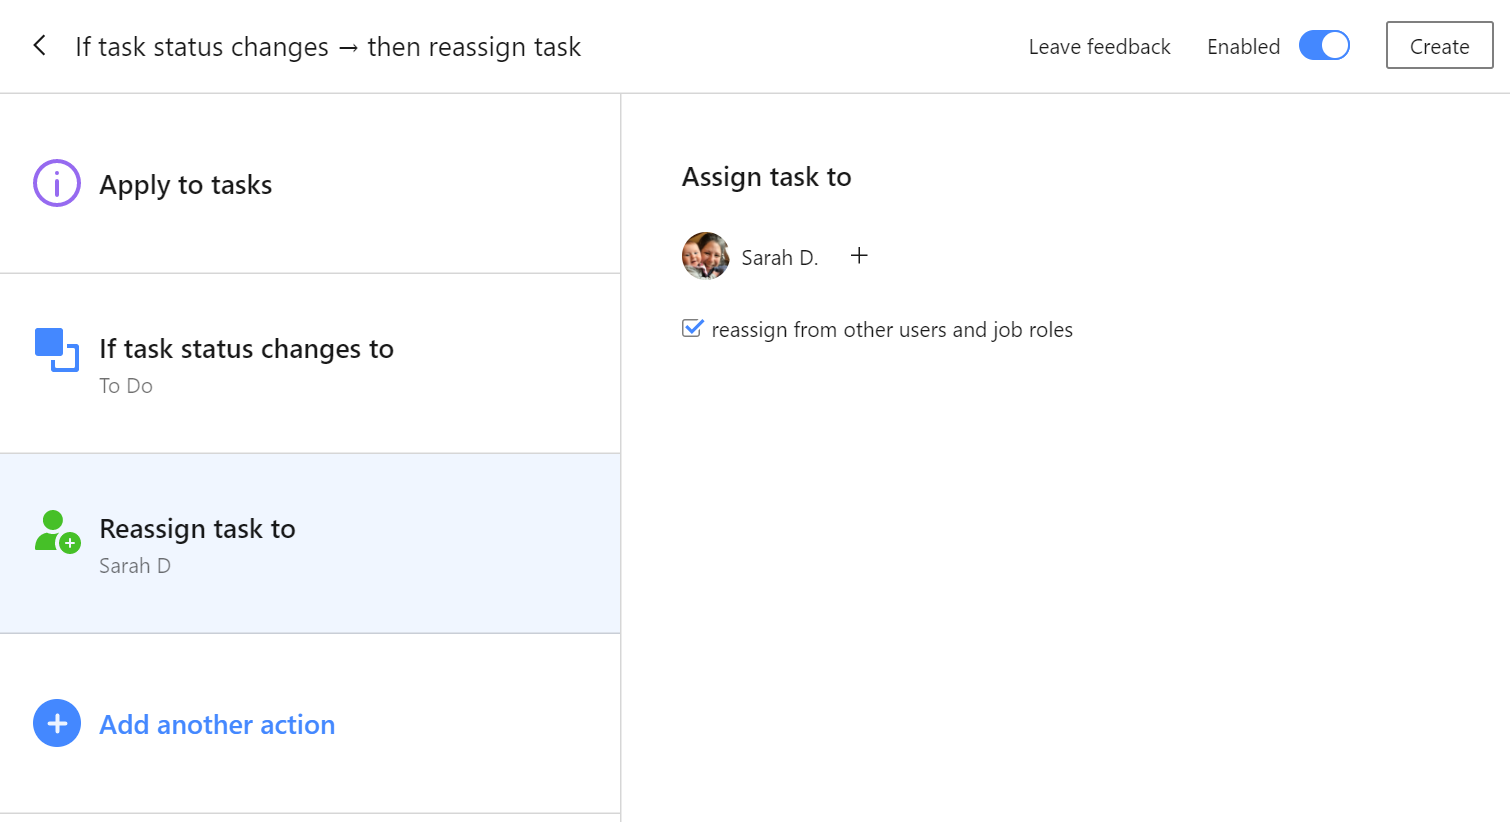Click the 'Add another action' link
Viewport: 1510px width, 822px height.
pyautogui.click(x=217, y=725)
